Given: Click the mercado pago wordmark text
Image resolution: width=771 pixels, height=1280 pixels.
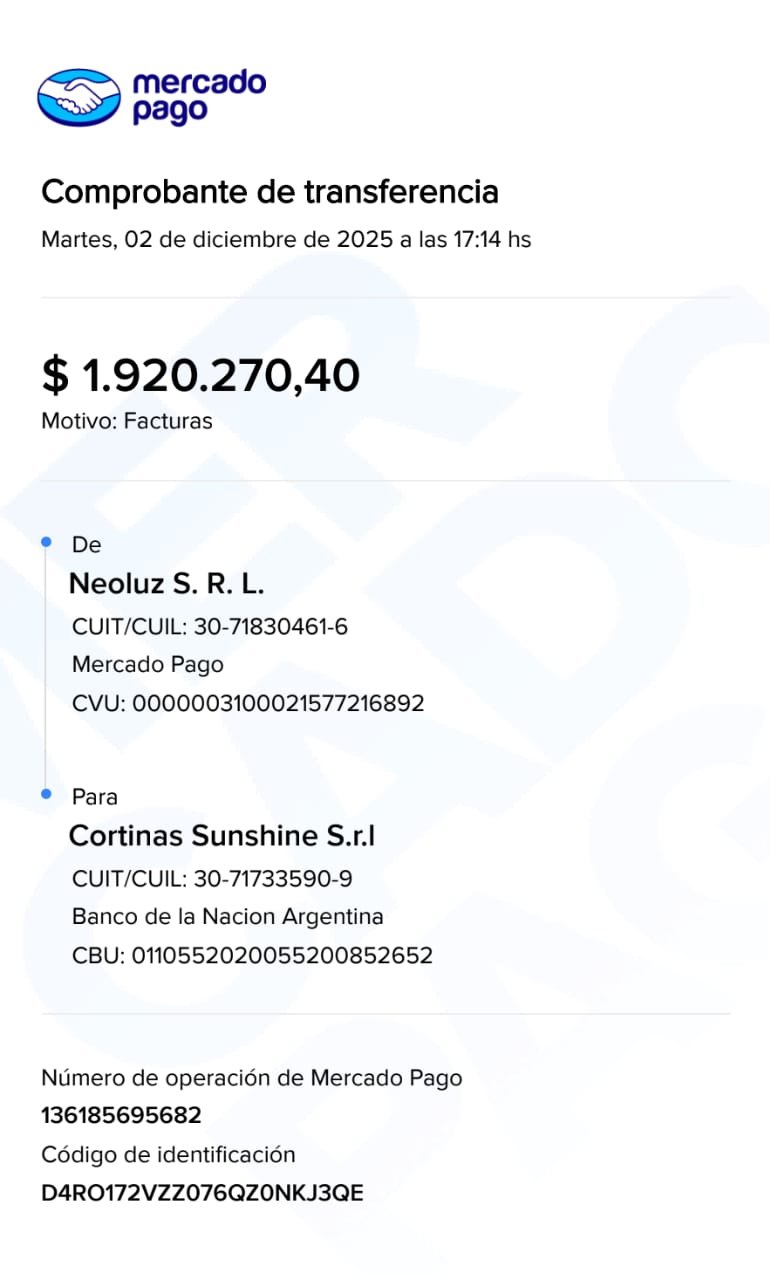Looking at the screenshot, I should coord(199,96).
